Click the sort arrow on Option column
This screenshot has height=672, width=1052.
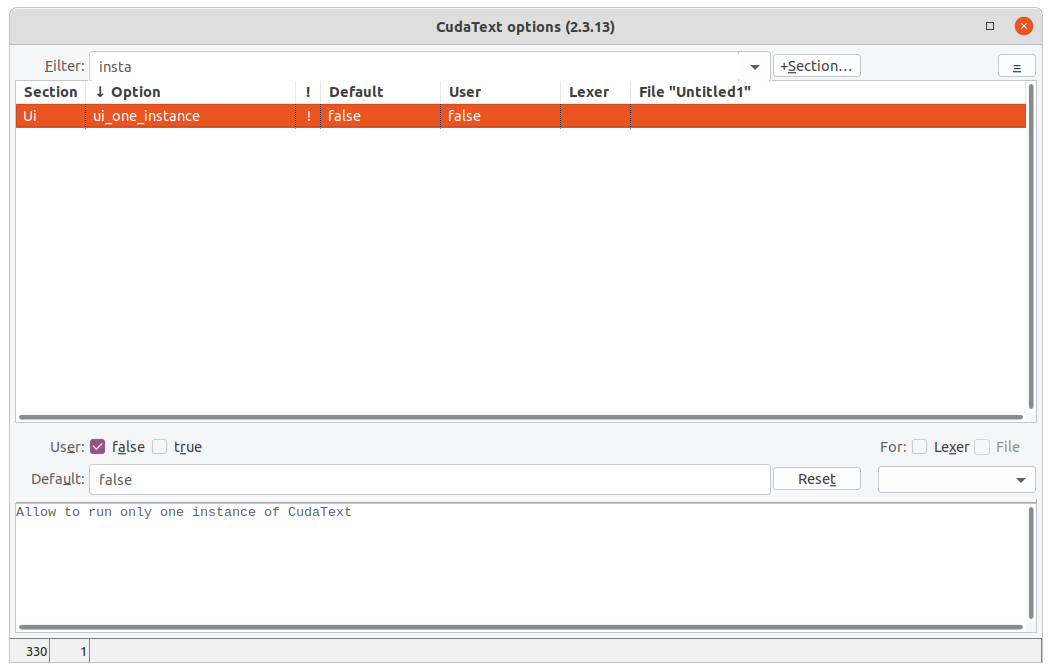pyautogui.click(x=100, y=92)
